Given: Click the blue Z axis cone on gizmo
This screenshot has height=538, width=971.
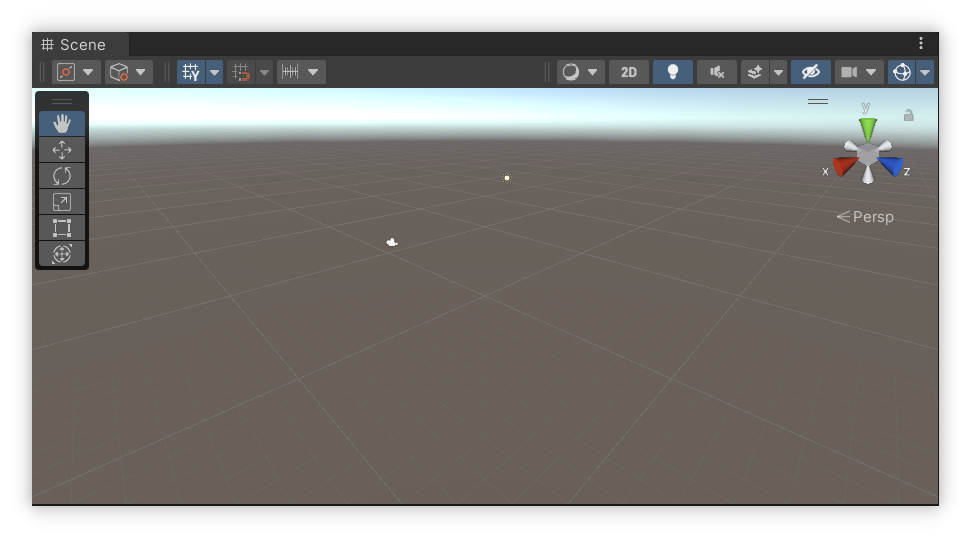Looking at the screenshot, I should (892, 166).
